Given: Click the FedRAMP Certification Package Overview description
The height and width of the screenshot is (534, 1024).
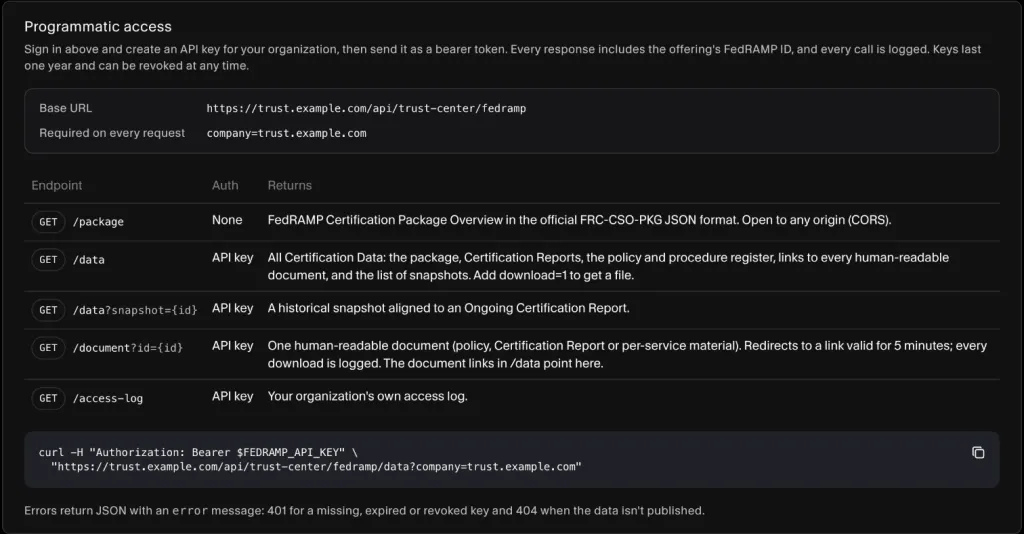Looking at the screenshot, I should [579, 220].
